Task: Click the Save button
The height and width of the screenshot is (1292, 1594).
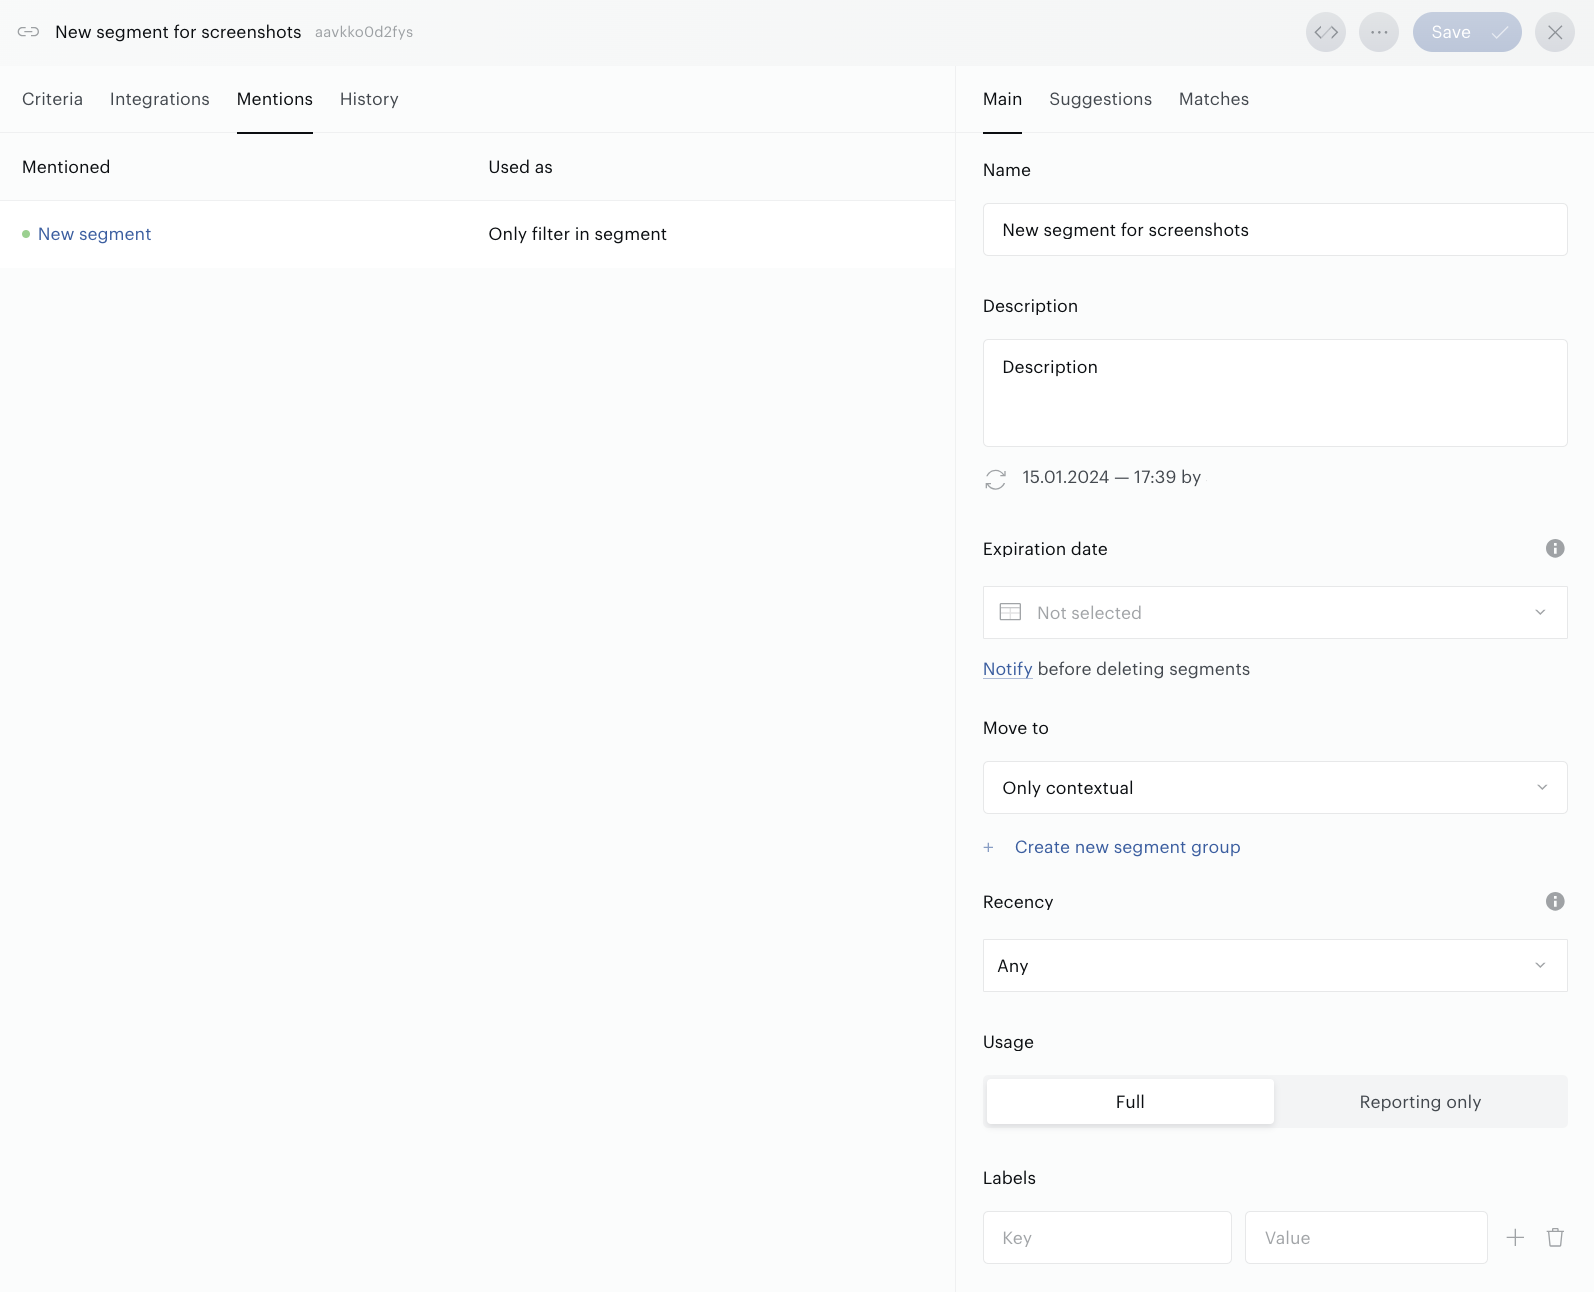Action: (1467, 32)
